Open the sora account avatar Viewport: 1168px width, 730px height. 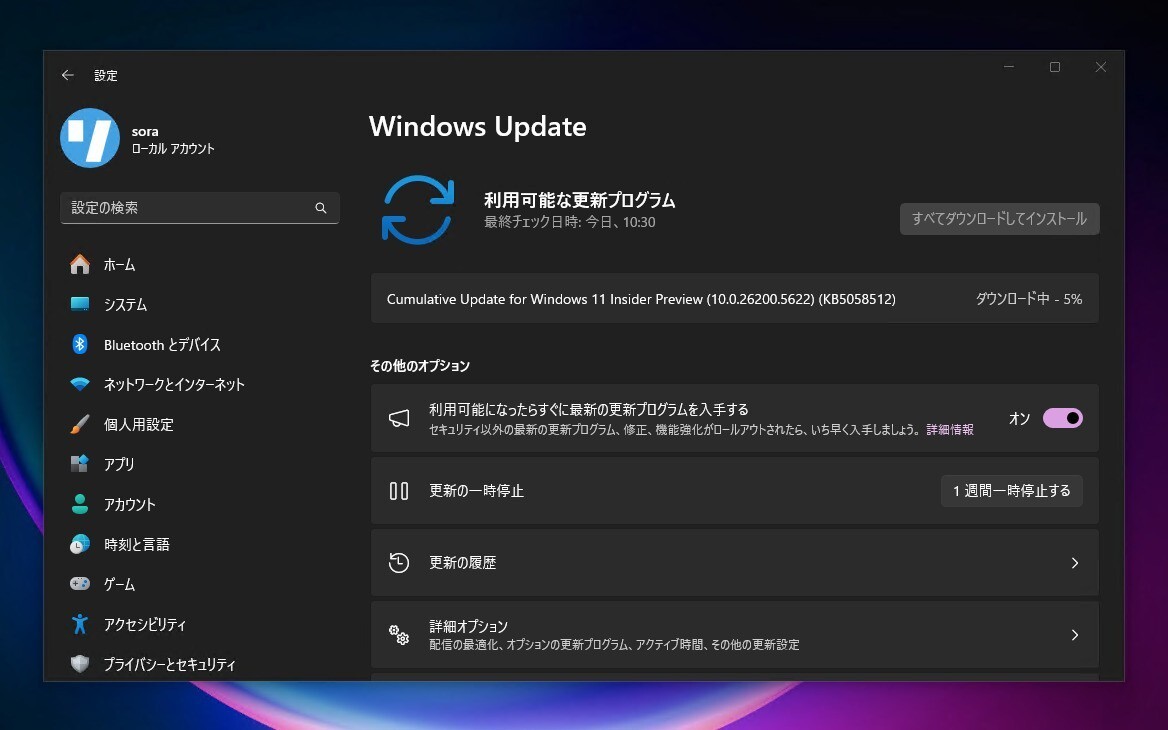[90, 138]
